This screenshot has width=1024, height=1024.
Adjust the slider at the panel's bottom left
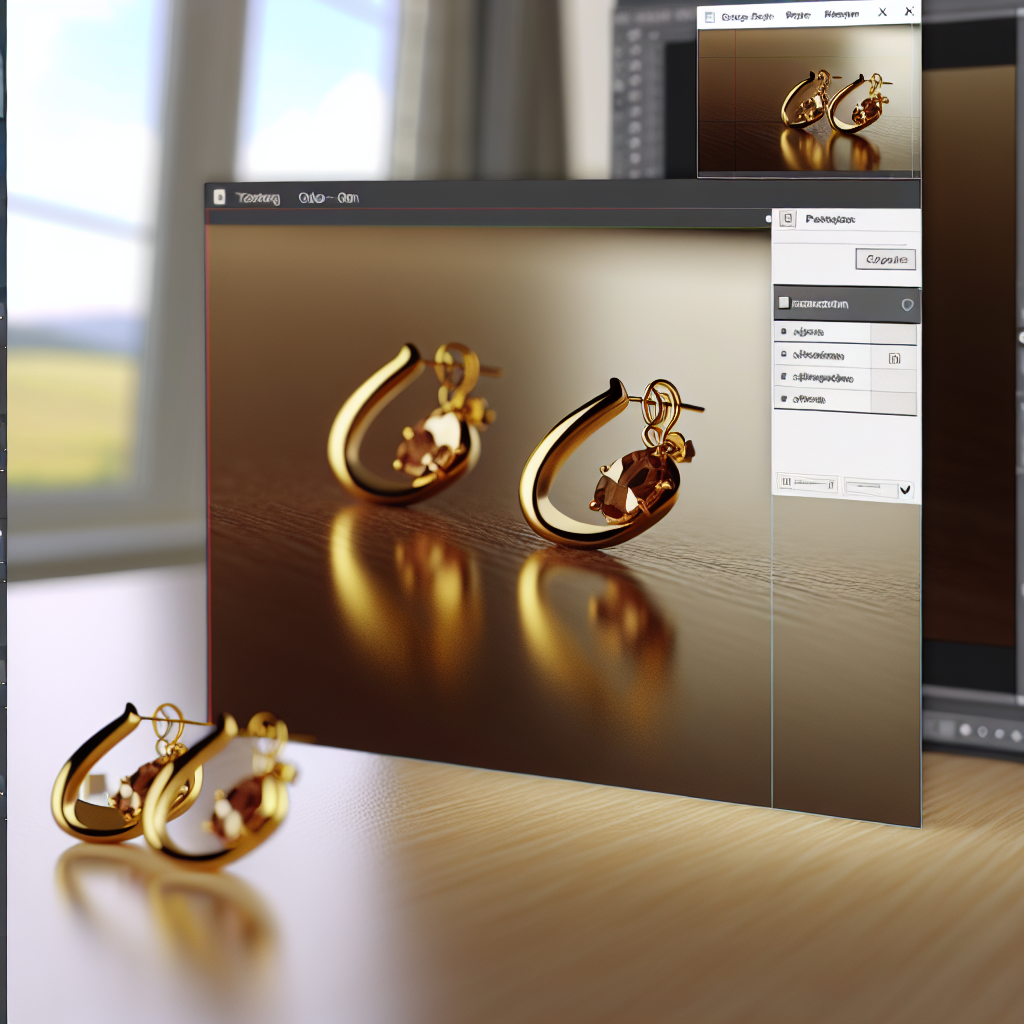pos(808,484)
